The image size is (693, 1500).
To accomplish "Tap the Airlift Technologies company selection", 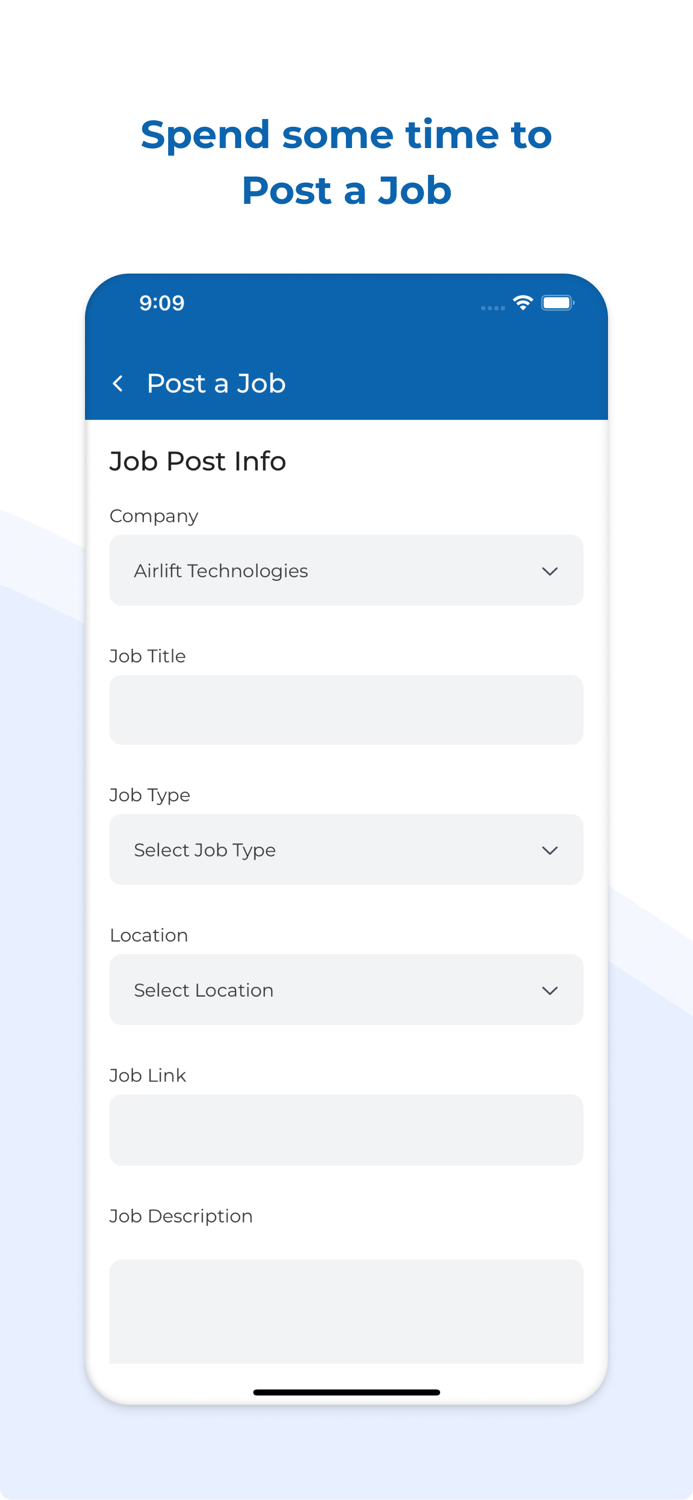I will (220, 571).
